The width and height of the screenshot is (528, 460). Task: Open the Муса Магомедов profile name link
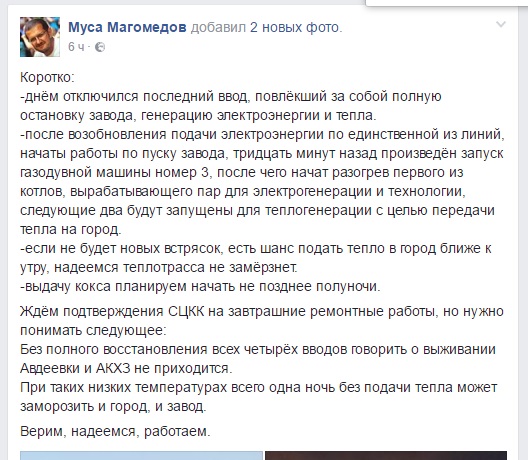127,27
